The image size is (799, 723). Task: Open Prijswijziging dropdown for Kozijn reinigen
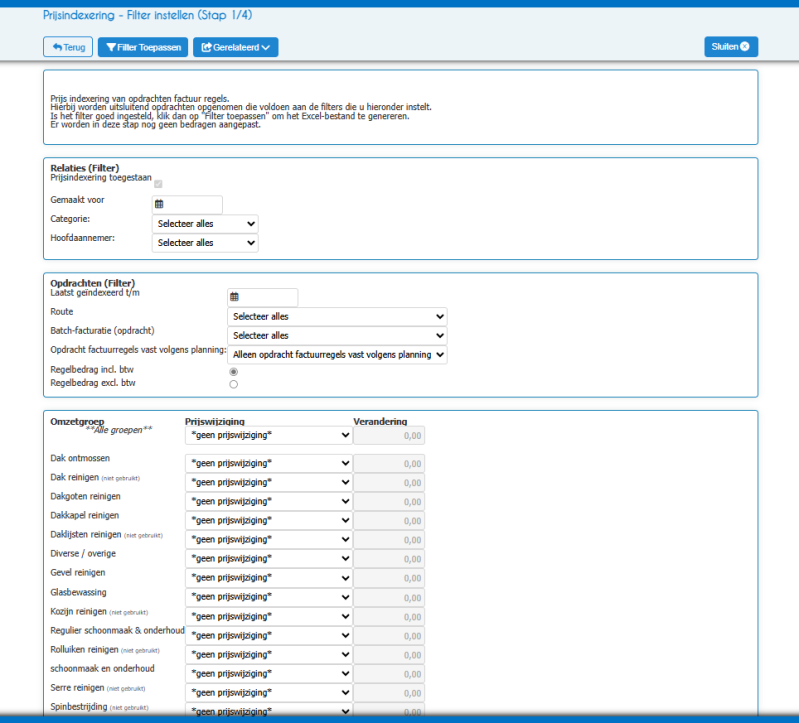click(269, 617)
